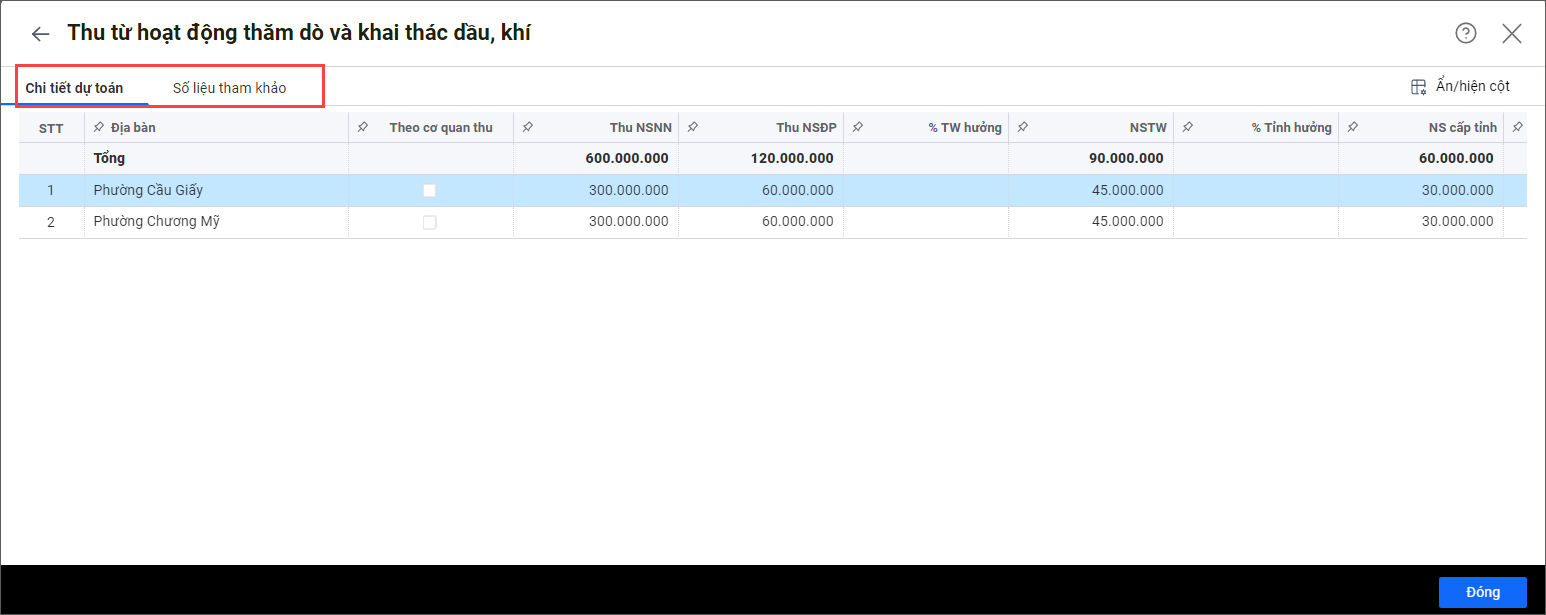Viewport: 1546px width, 615px height.
Task: Switch to Số liệu tham khảo tab
Action: tap(229, 88)
